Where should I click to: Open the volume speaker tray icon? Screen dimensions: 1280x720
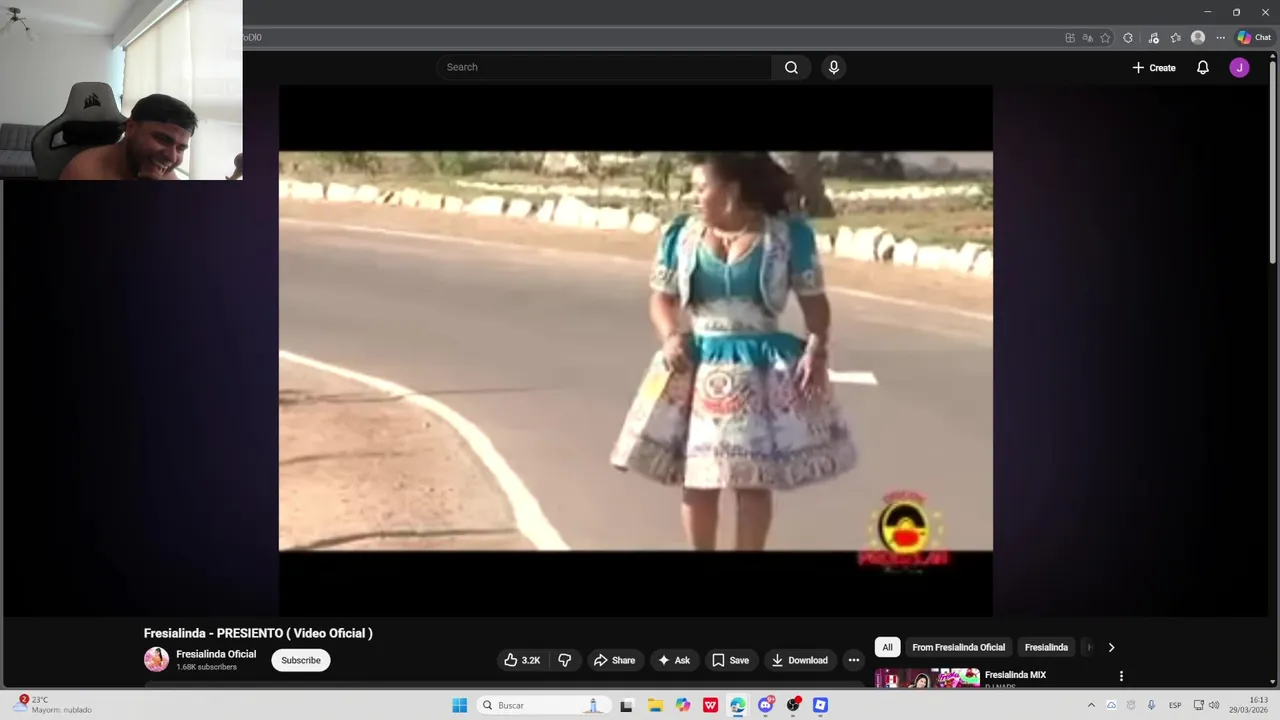pos(1214,705)
